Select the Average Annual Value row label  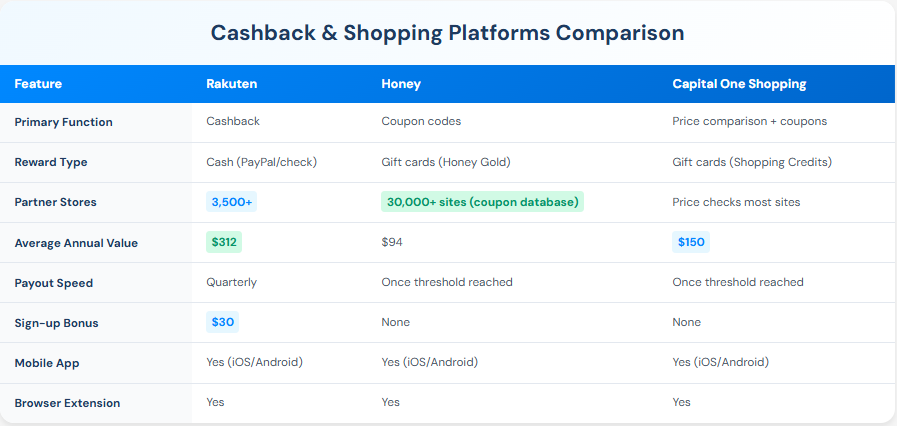[x=76, y=242]
